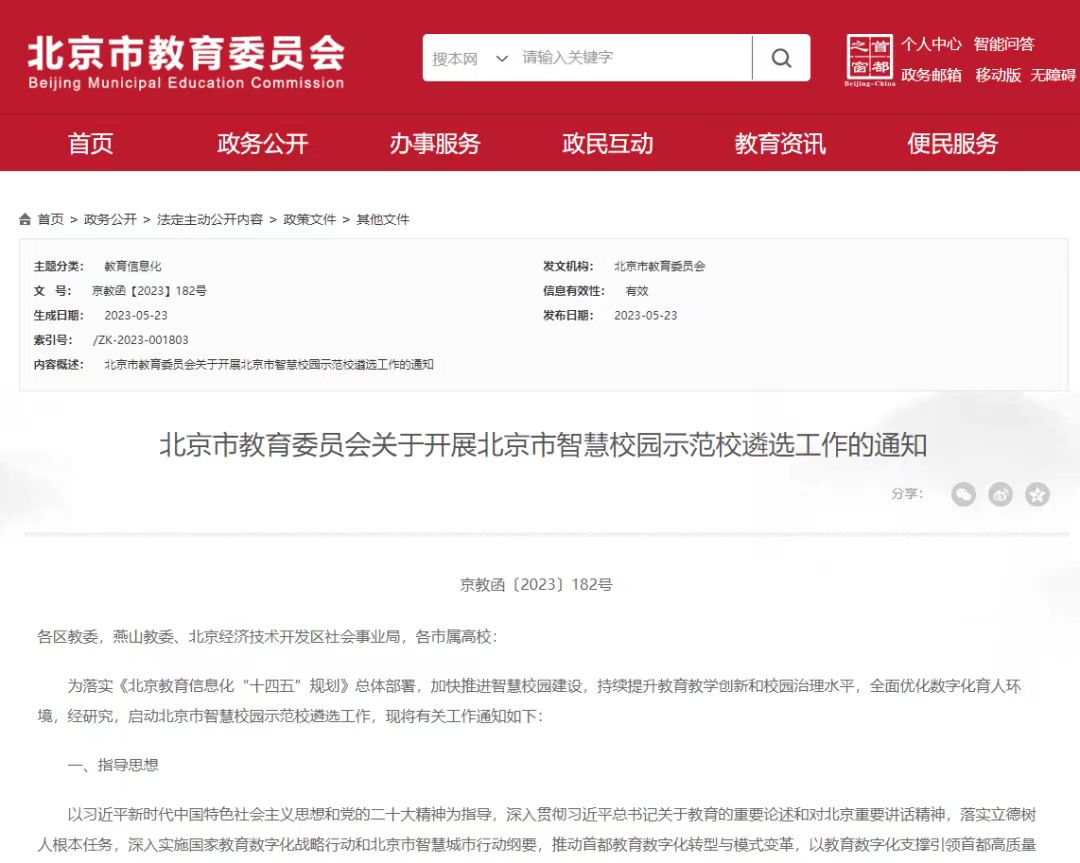
Task: Click the Beijing Municipal Education Commission logo
Action: click(185, 60)
